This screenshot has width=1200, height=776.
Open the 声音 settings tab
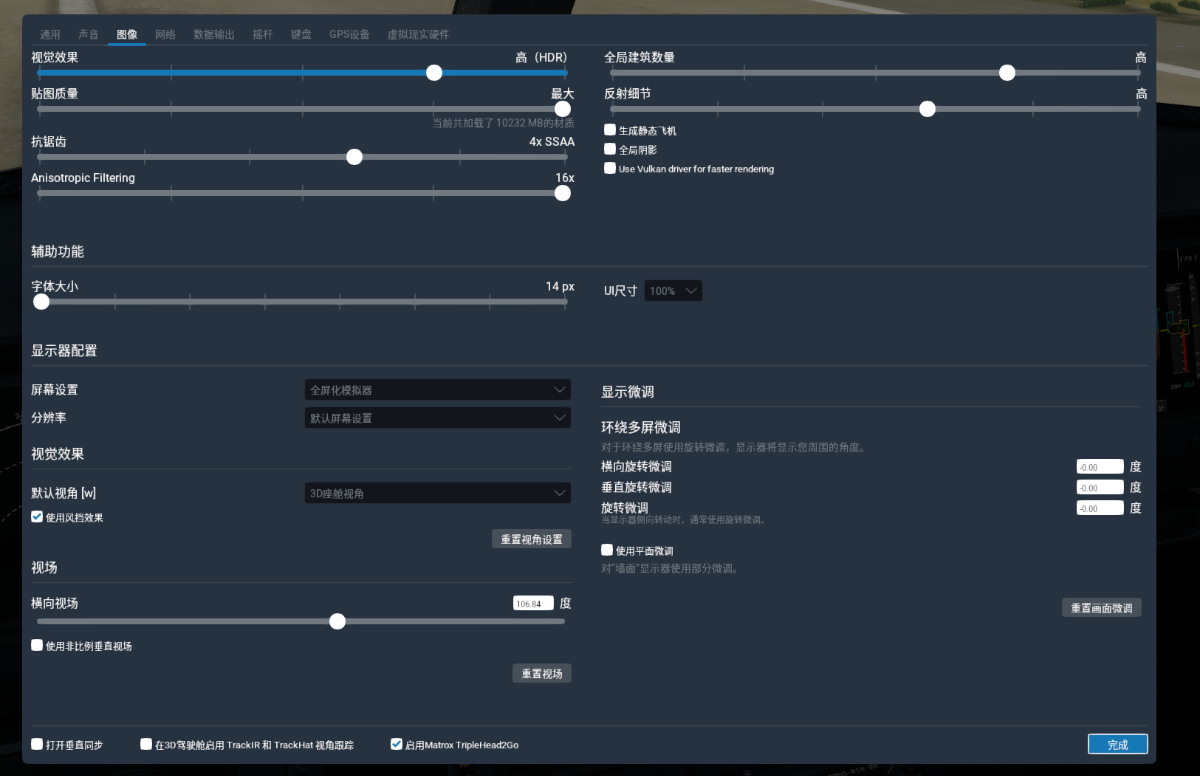click(x=89, y=34)
